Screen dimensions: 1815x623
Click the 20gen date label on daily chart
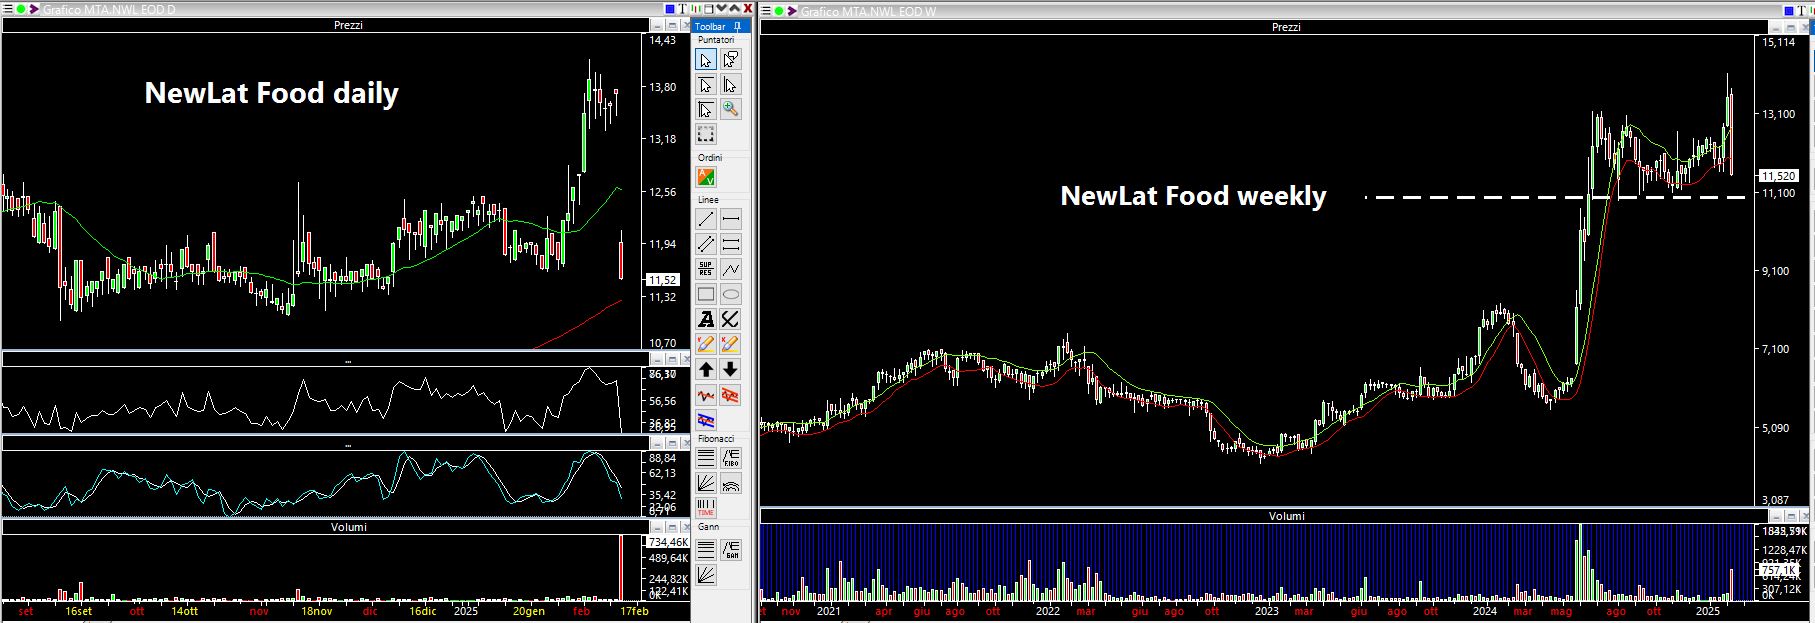529,611
